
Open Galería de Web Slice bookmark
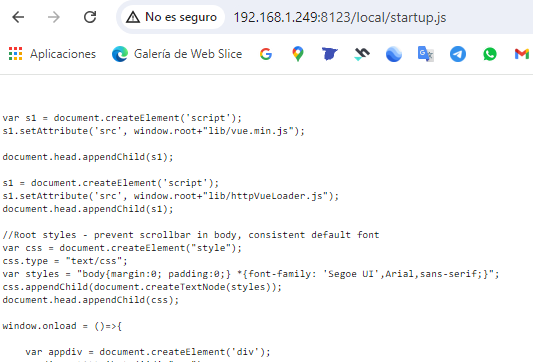click(x=188, y=54)
